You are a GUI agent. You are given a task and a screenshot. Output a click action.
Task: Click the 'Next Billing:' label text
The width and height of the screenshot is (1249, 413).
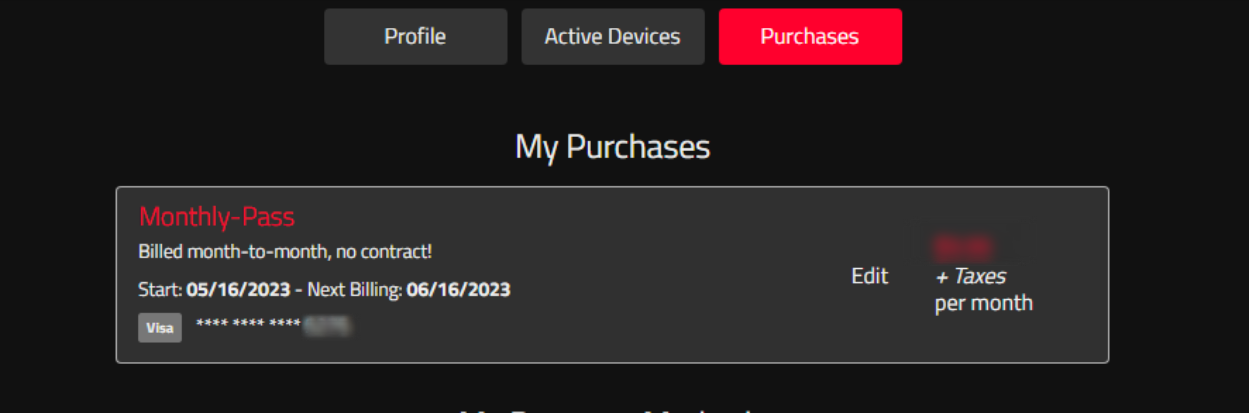354,291
